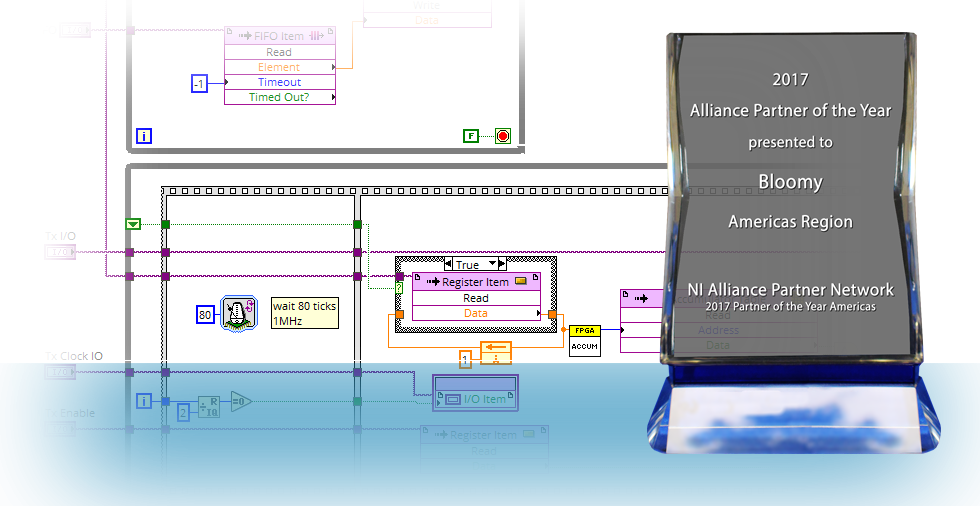Select the green F boolean constant
The width and height of the screenshot is (980, 506).
pyautogui.click(x=471, y=136)
